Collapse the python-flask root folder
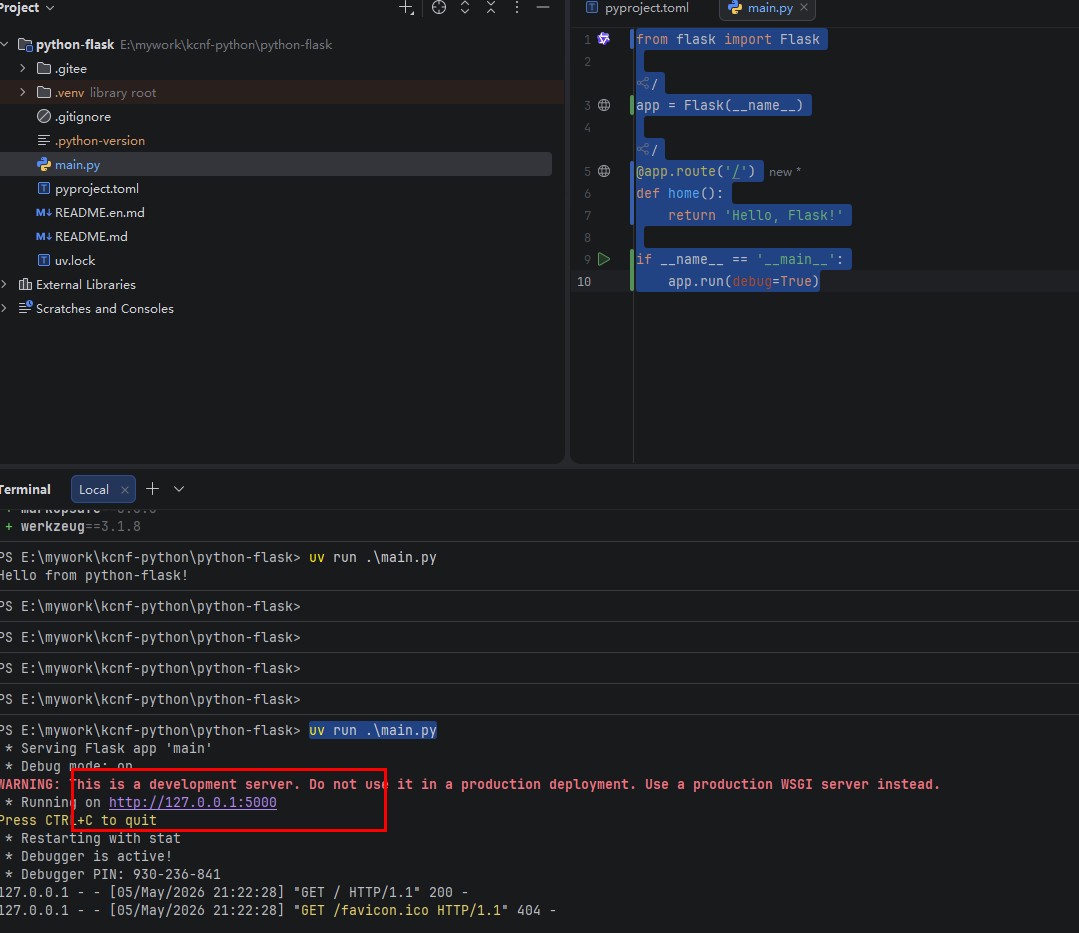The image size is (1079, 933). coord(5,45)
